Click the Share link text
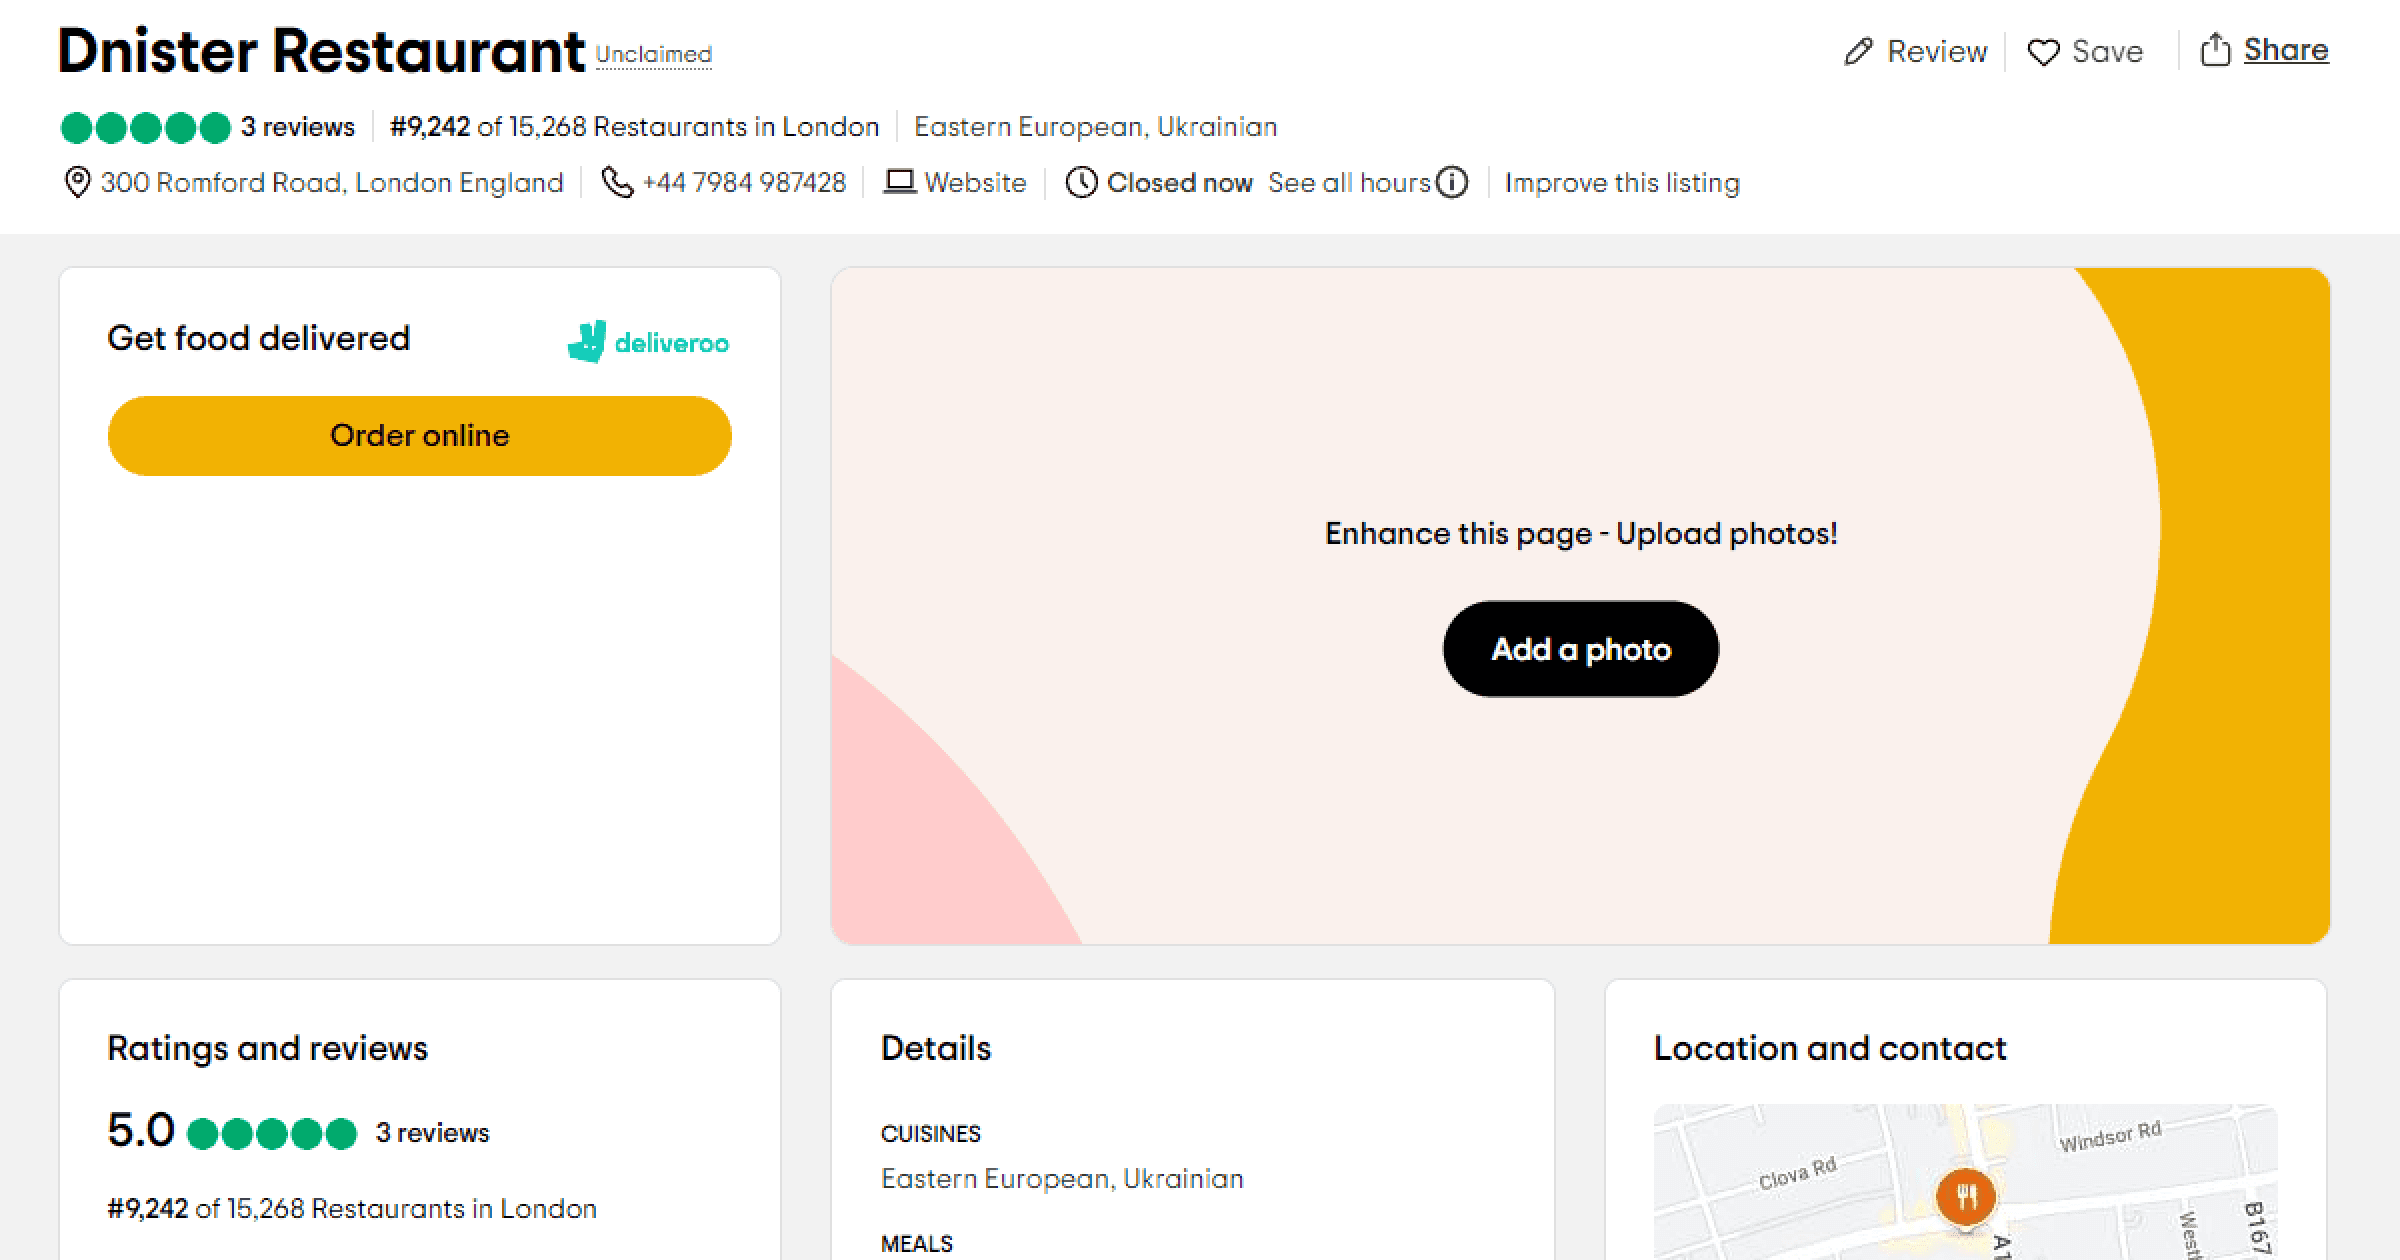 click(x=2286, y=50)
